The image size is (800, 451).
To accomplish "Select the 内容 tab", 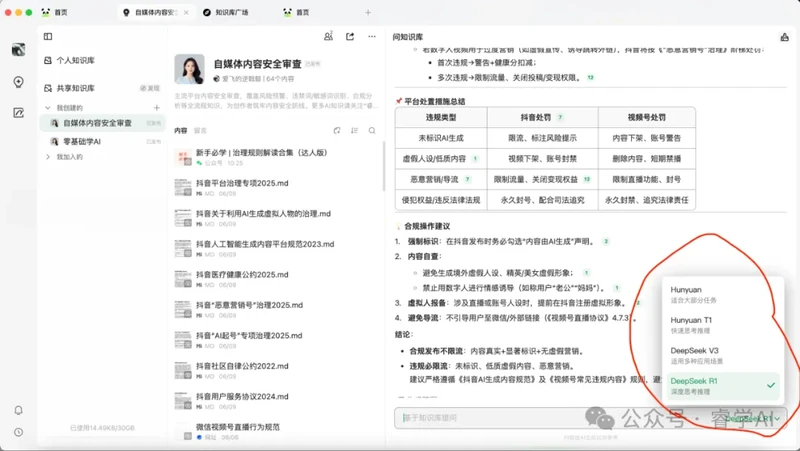I will (181, 131).
